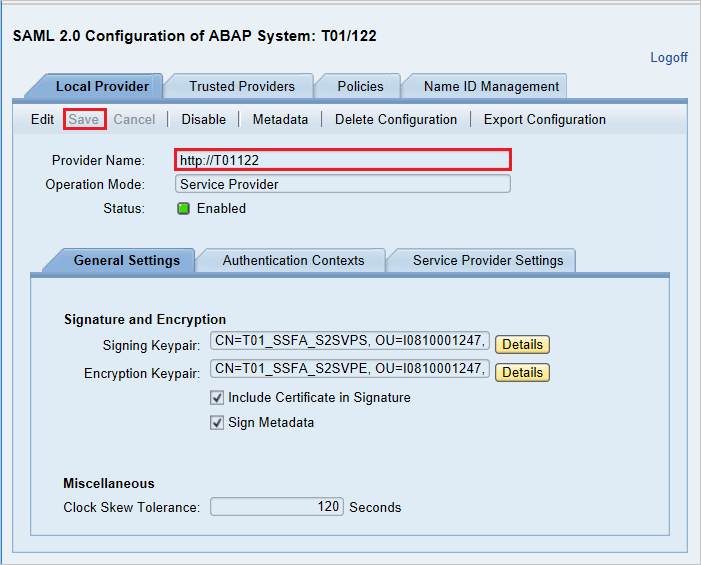Image resolution: width=701 pixels, height=565 pixels.
Task: Open the Policies tab
Action: (360, 86)
